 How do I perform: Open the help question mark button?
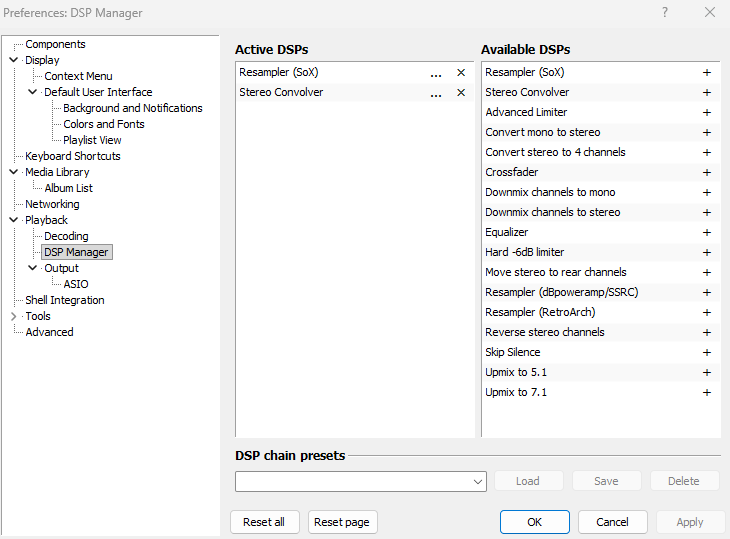[x=665, y=12]
